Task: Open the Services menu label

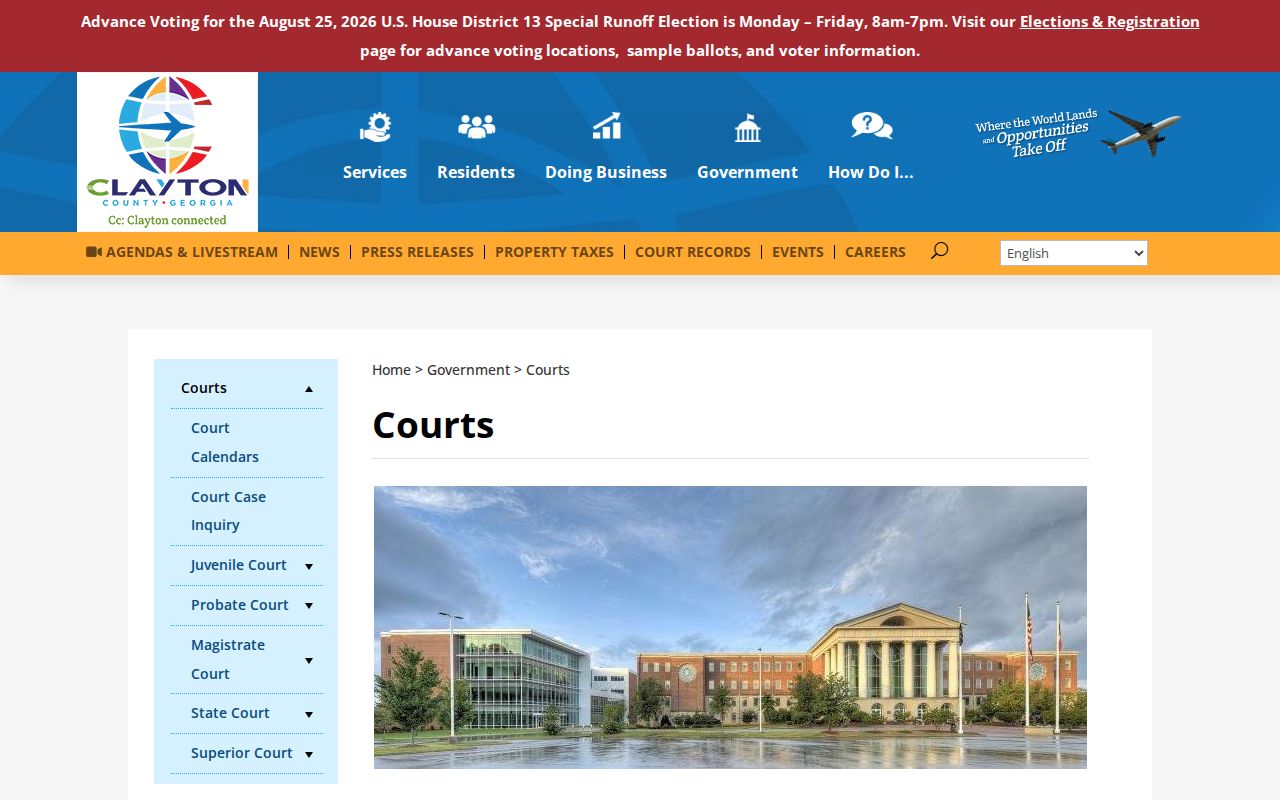Action: (x=375, y=172)
